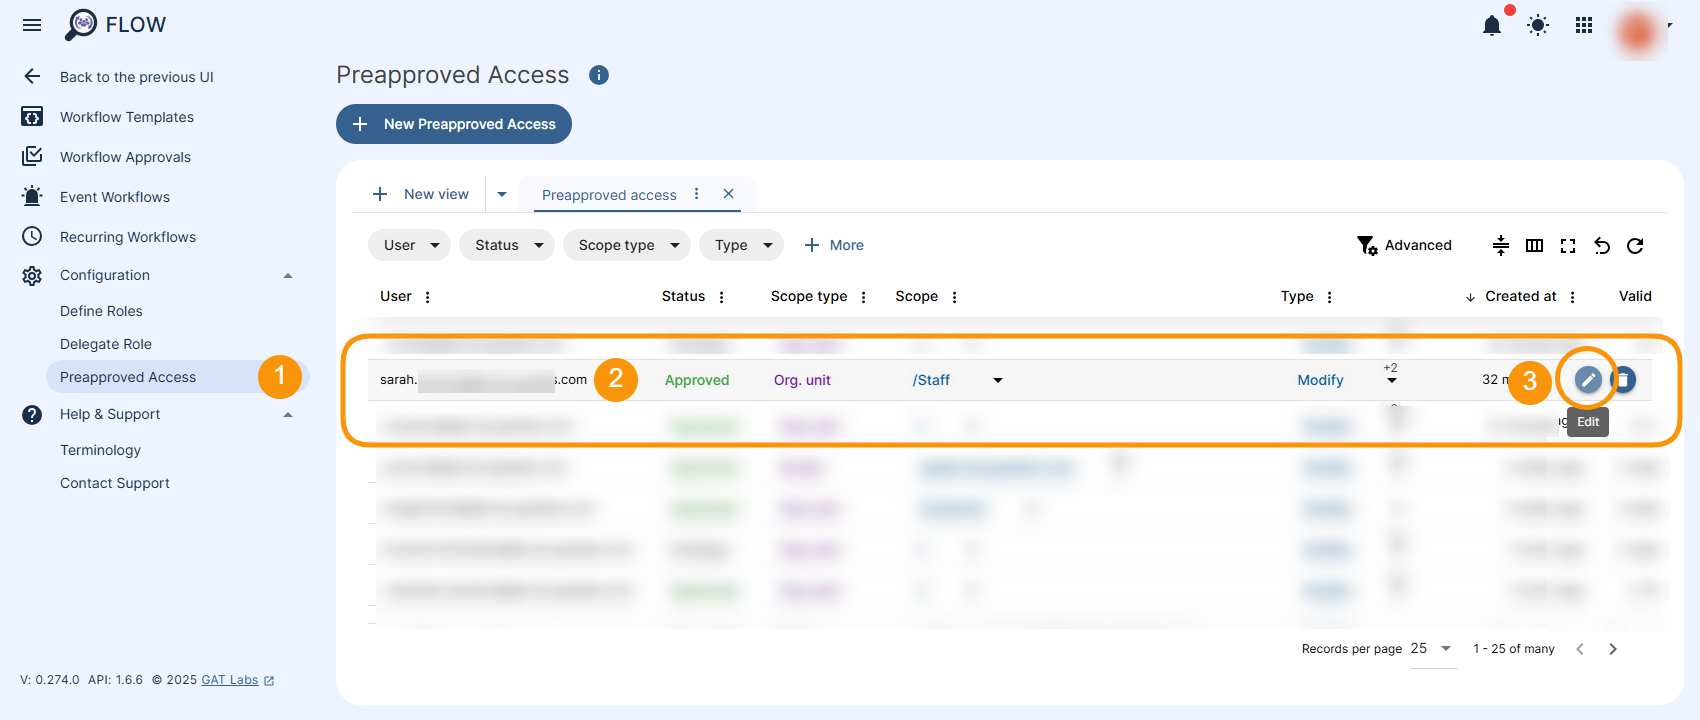Collapse the Configuration section
Screen dimensions: 1700x720
pyautogui.click(x=288, y=276)
